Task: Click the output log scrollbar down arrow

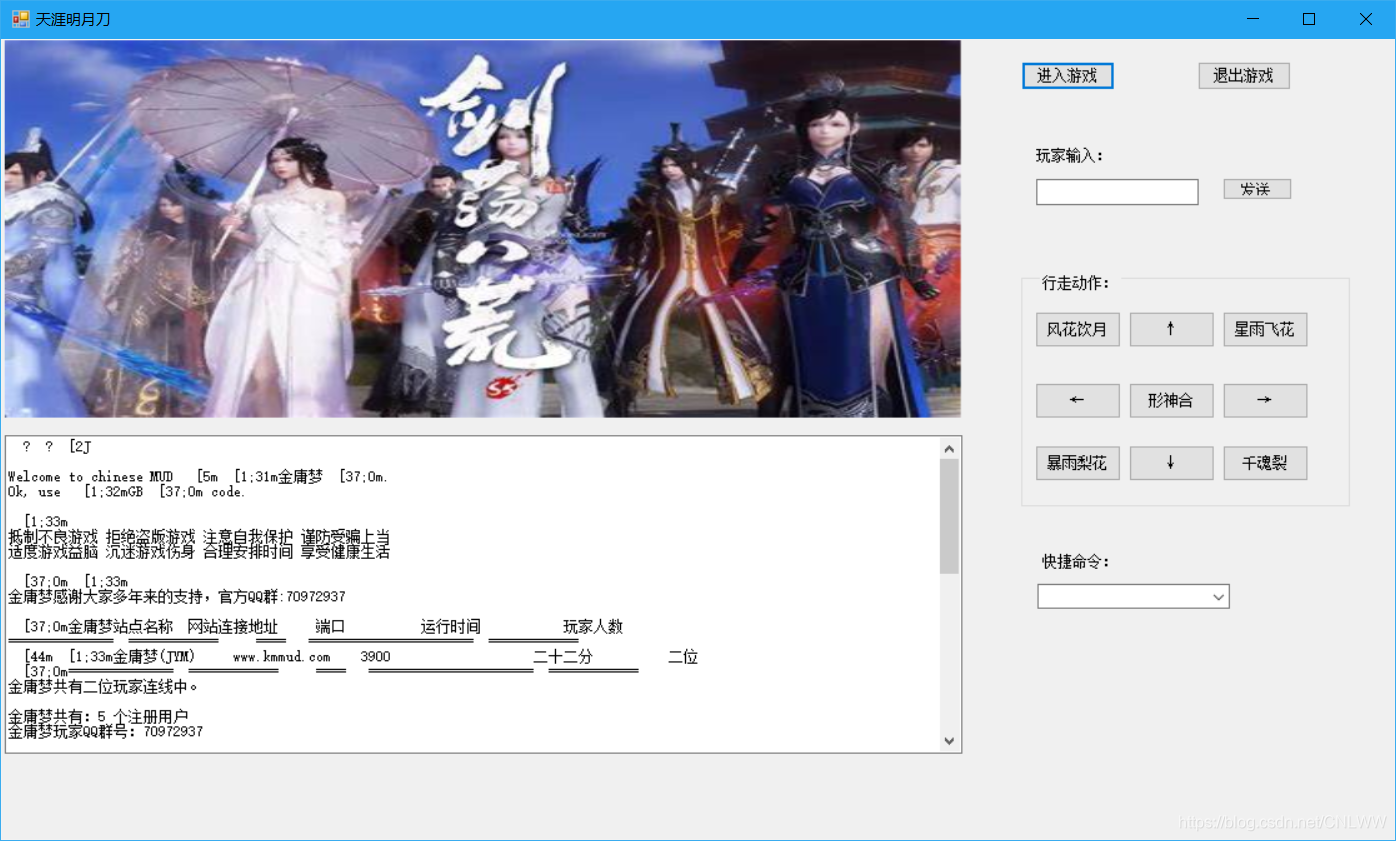Action: tap(949, 741)
